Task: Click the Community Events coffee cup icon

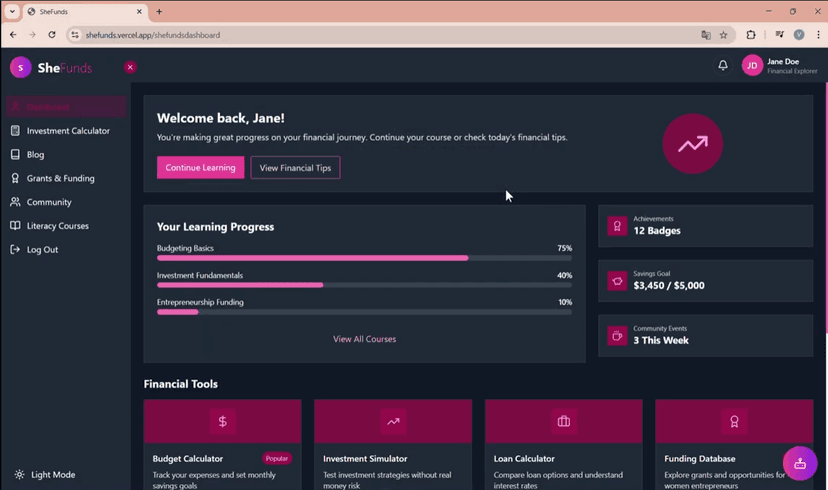Action: click(x=617, y=336)
